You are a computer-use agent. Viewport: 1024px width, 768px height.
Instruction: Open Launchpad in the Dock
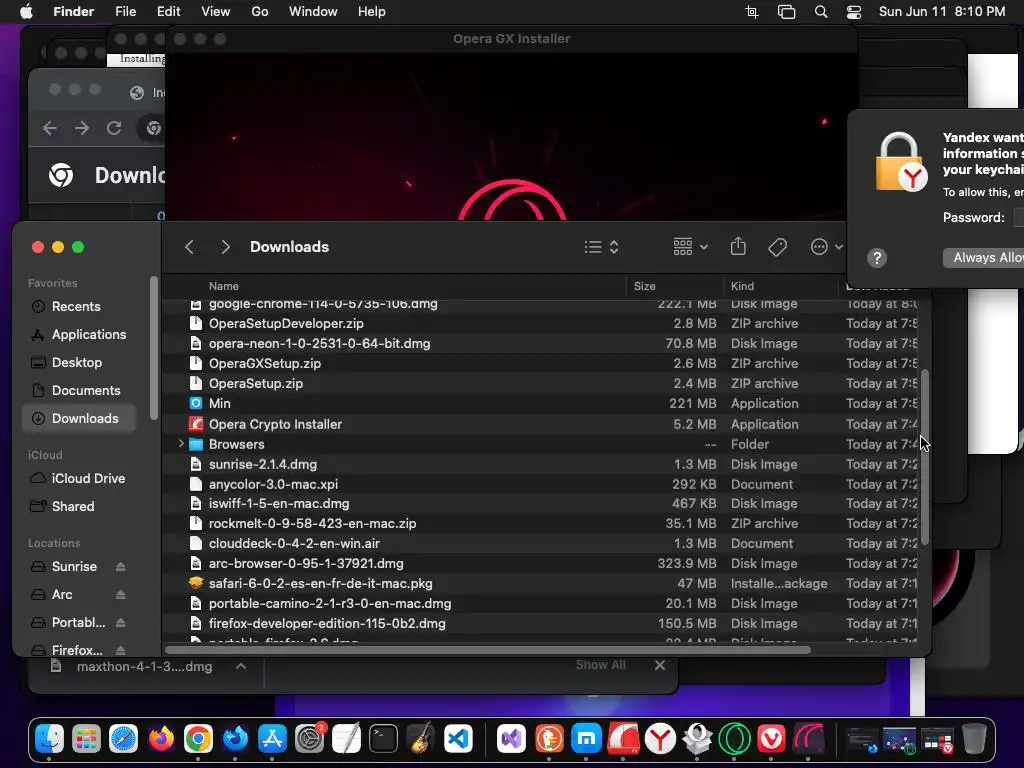pos(86,739)
